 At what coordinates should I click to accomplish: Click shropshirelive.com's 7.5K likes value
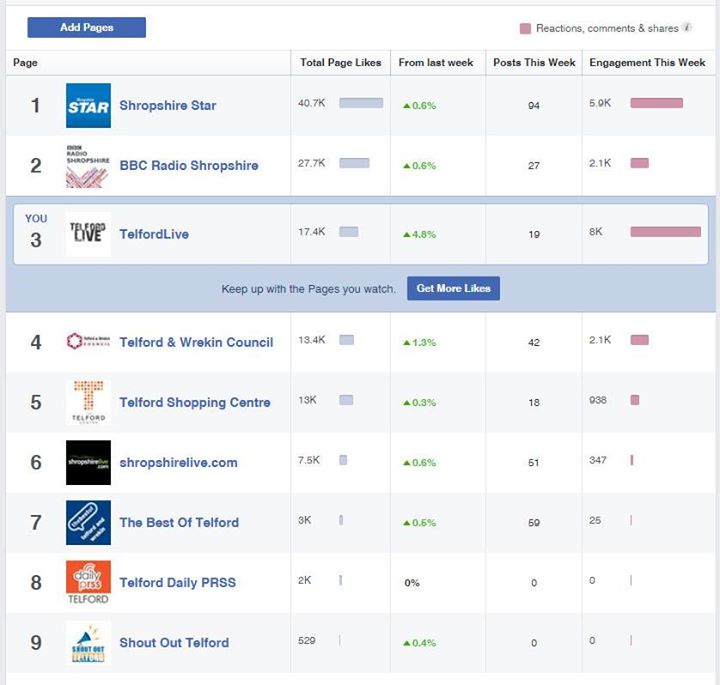tap(309, 460)
